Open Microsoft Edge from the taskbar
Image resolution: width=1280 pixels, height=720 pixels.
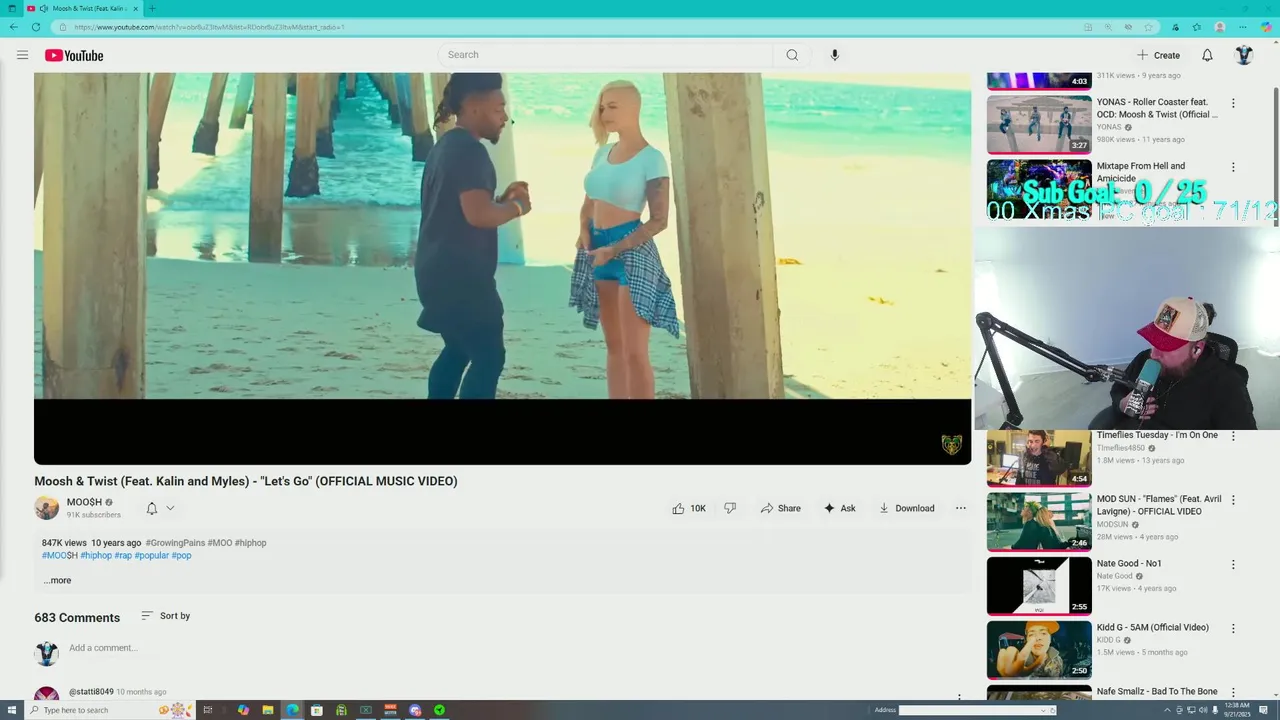pos(292,710)
